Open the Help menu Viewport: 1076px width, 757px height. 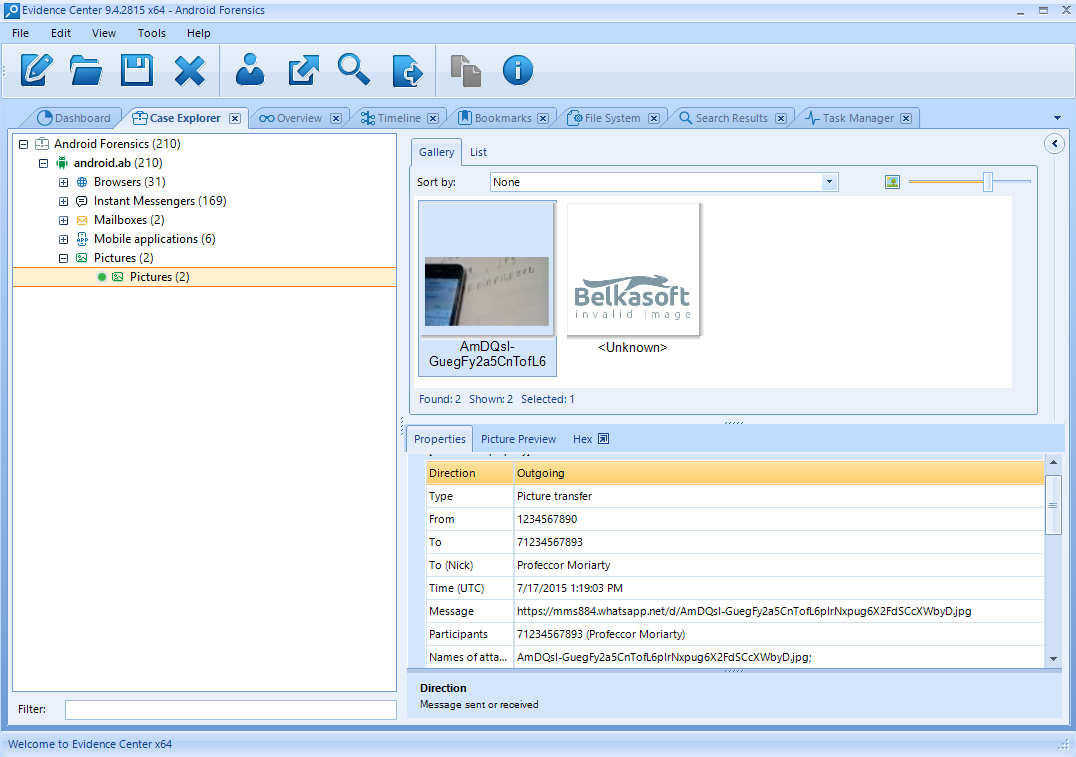tap(198, 33)
